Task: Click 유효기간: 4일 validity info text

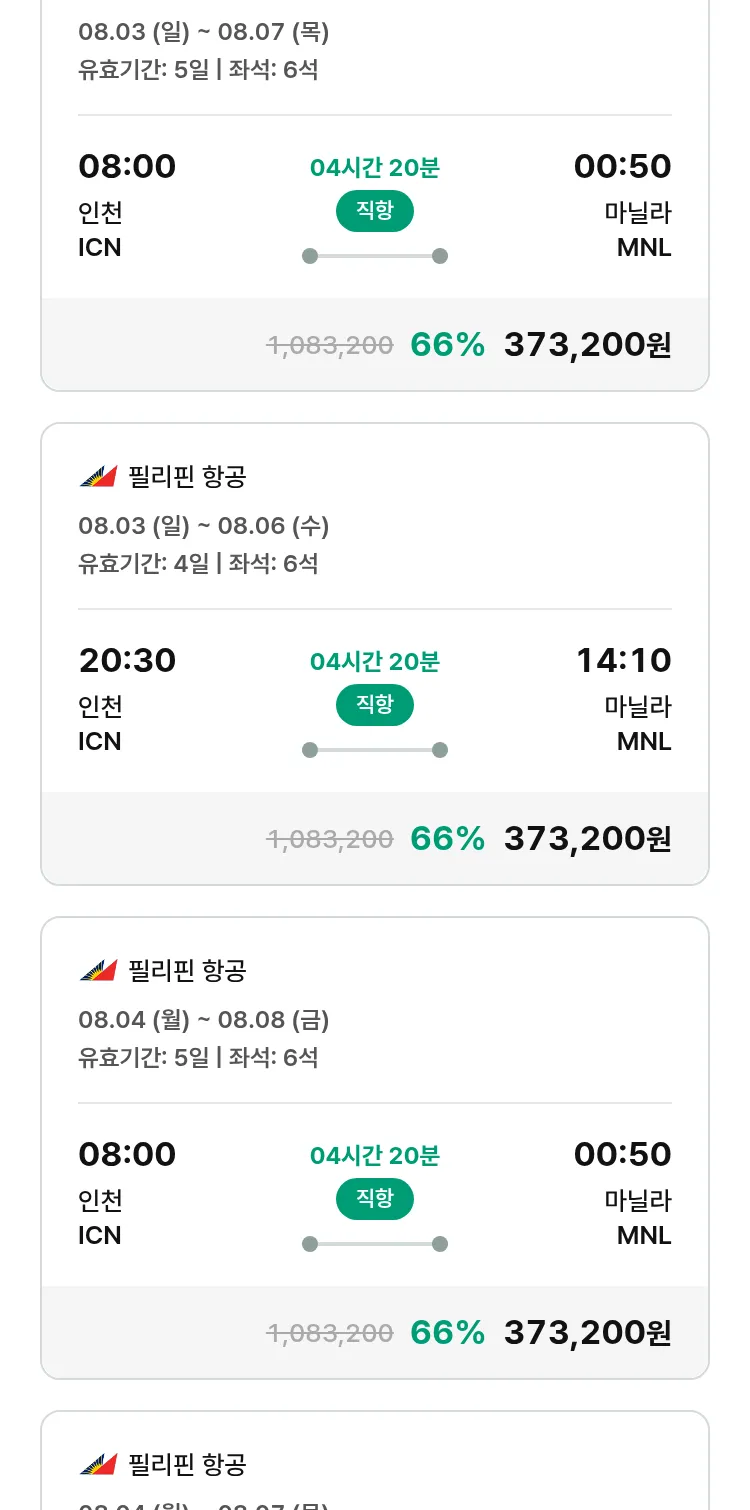Action: (x=144, y=563)
